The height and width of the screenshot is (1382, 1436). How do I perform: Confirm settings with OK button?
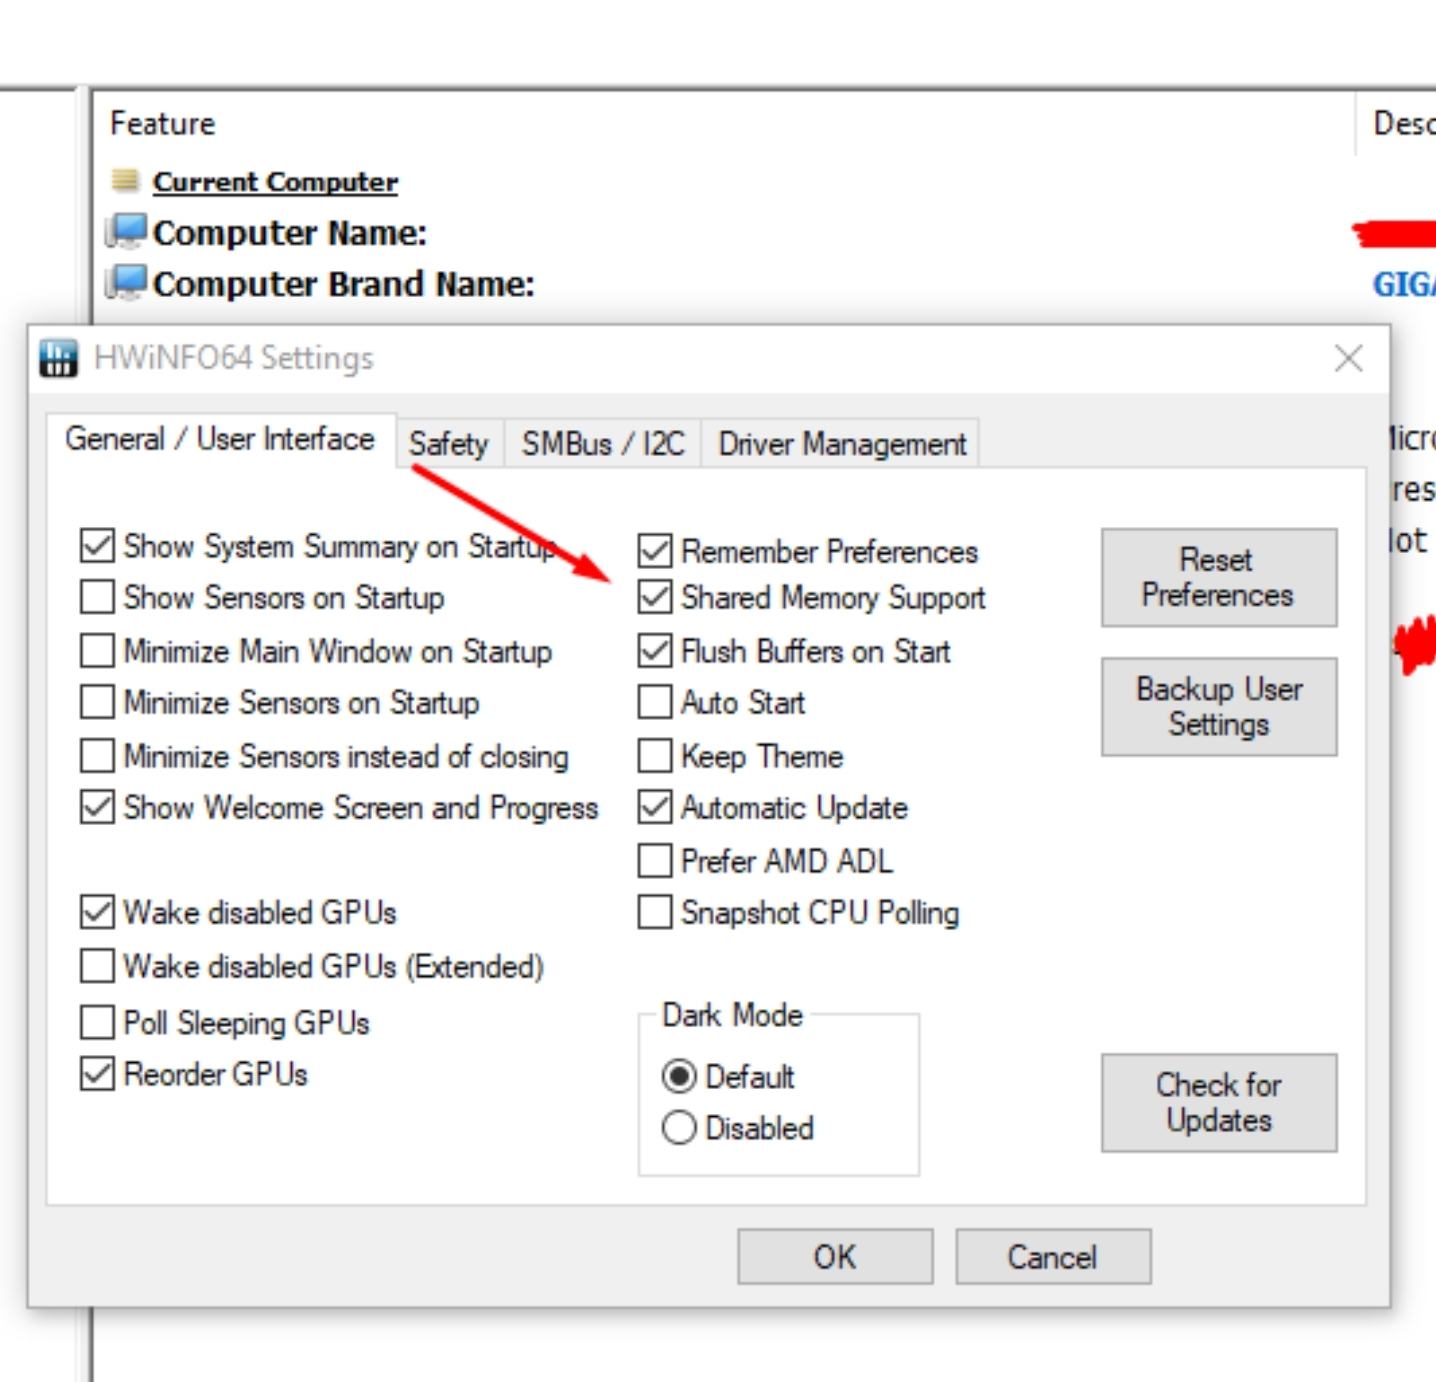835,1256
